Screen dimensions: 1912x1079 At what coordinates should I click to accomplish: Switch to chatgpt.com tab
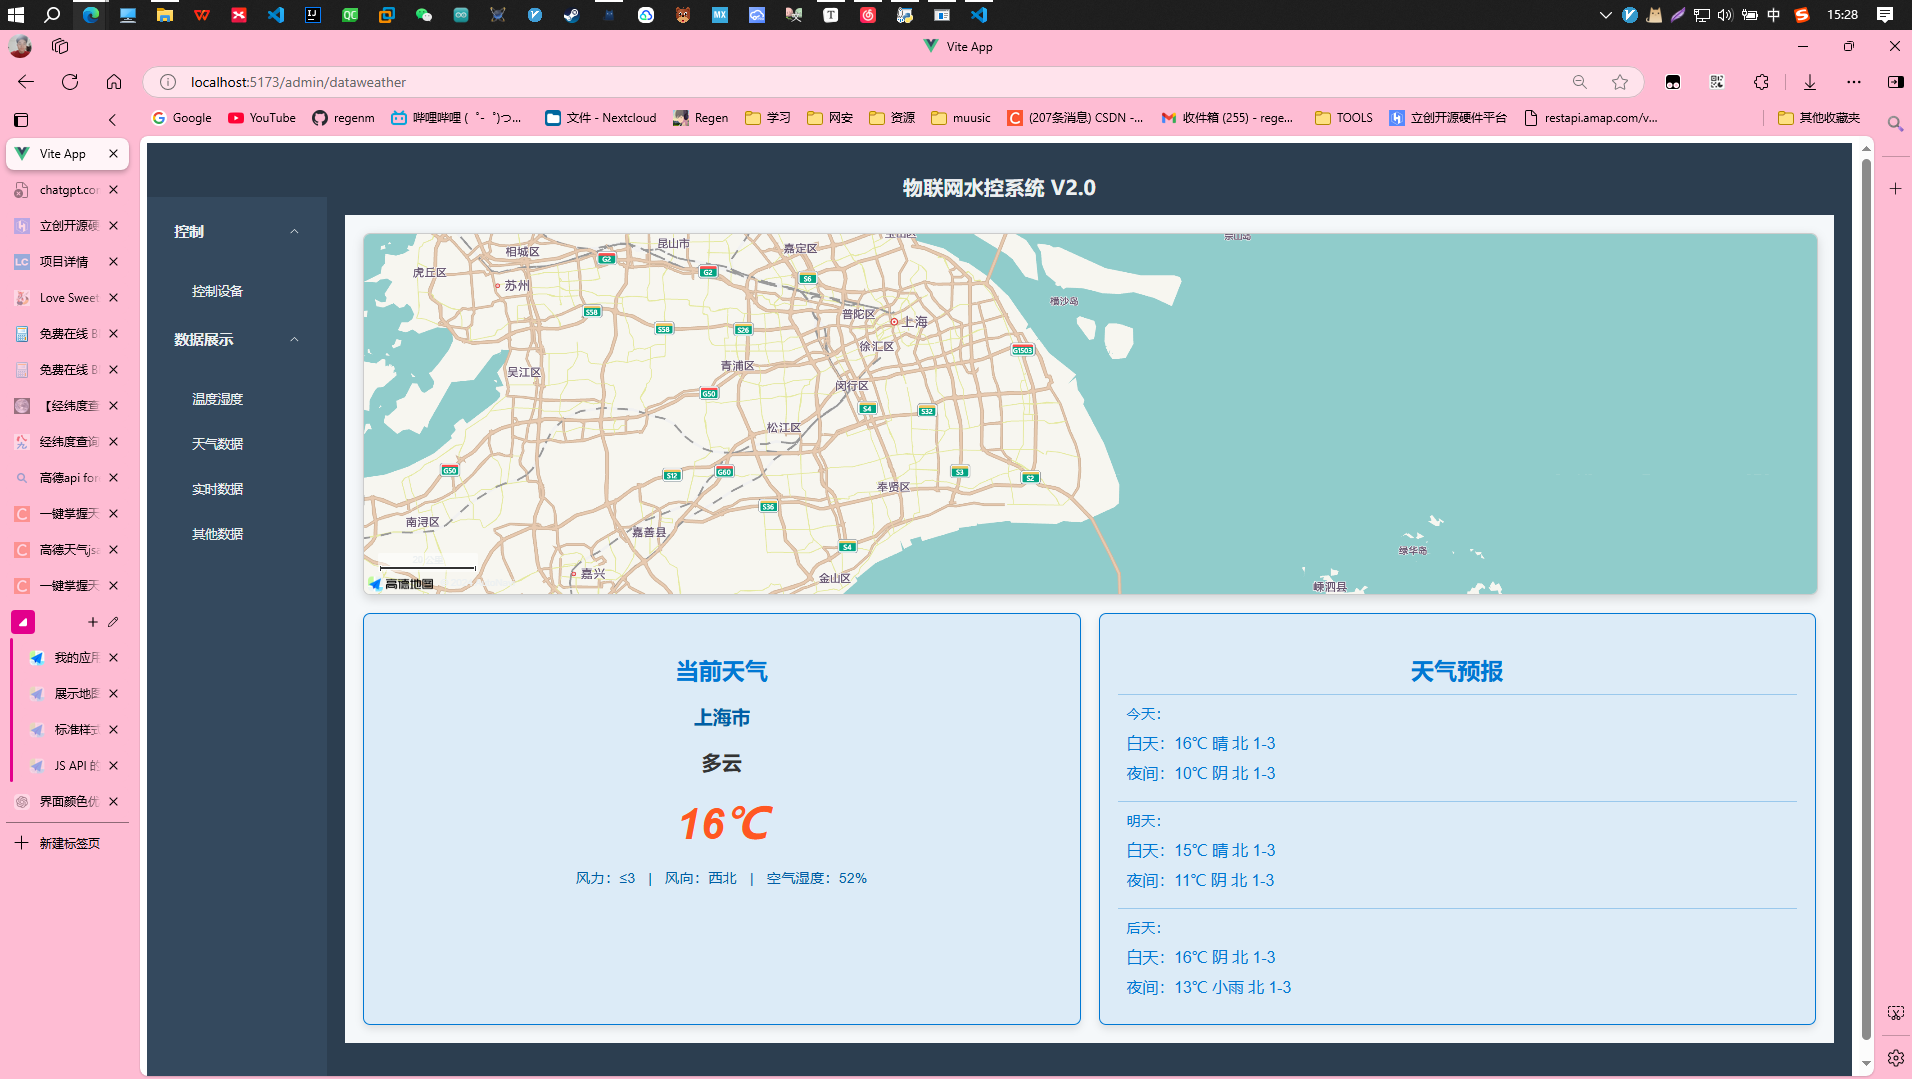pos(57,190)
